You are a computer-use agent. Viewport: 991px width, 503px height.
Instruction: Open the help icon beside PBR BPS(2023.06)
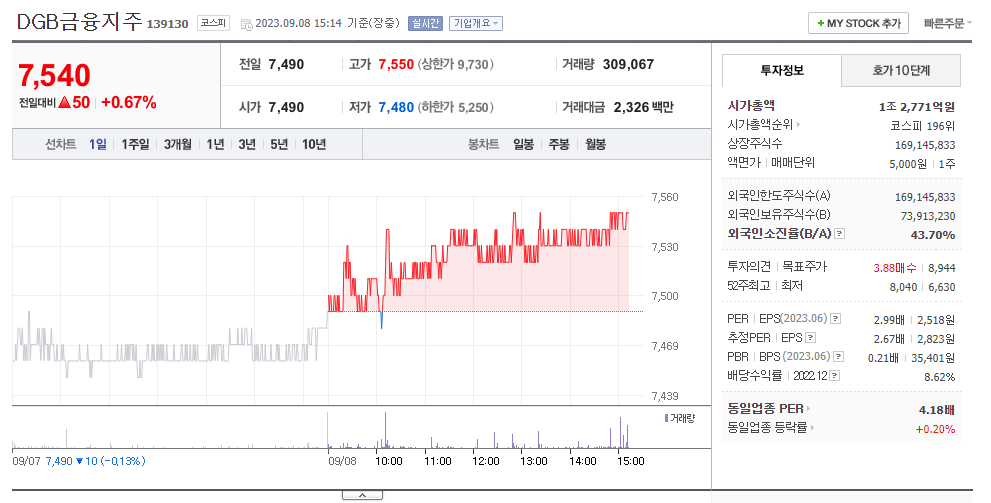click(x=838, y=356)
